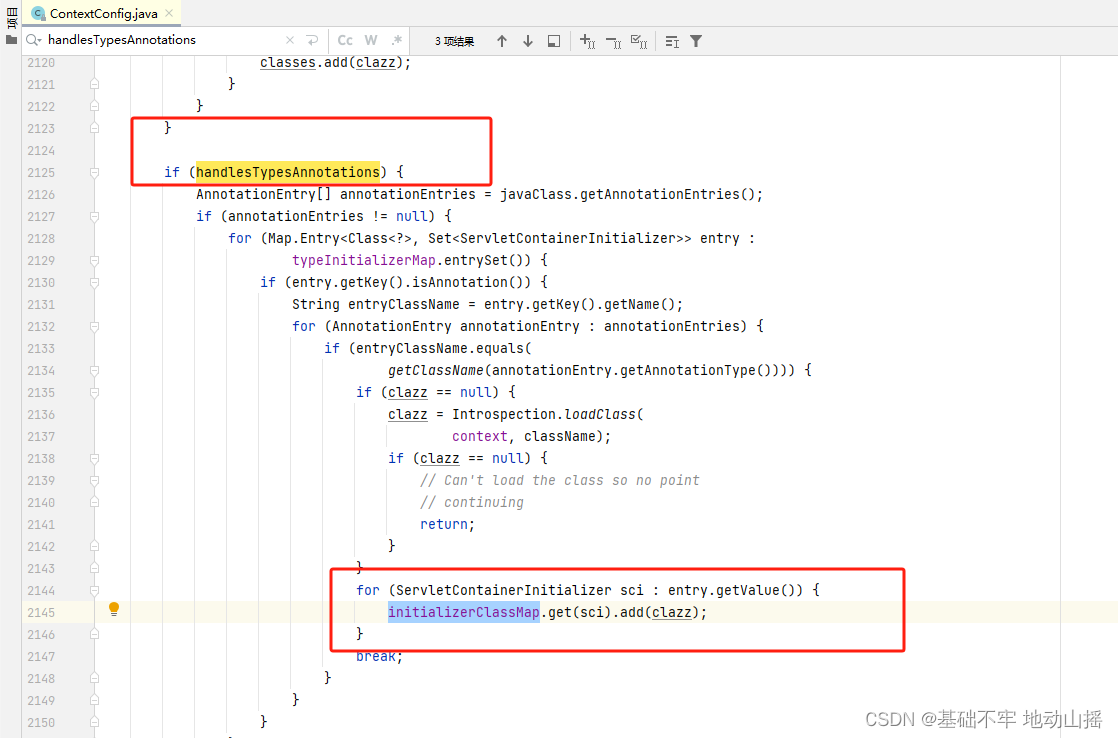1118x738 pixels.
Task: Select all found occurrences
Action: point(640,40)
